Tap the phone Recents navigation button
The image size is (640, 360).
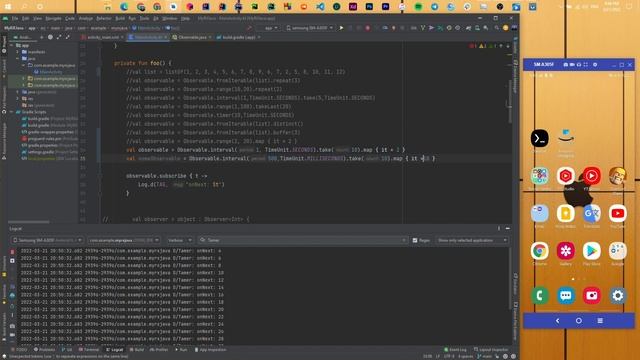[x=600, y=321]
